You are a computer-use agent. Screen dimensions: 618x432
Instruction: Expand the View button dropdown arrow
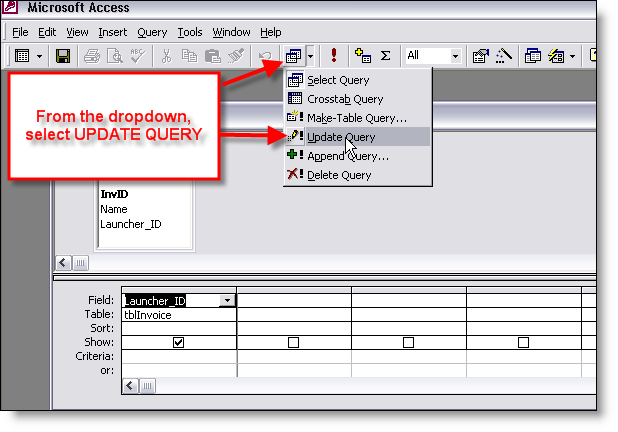[x=39, y=56]
